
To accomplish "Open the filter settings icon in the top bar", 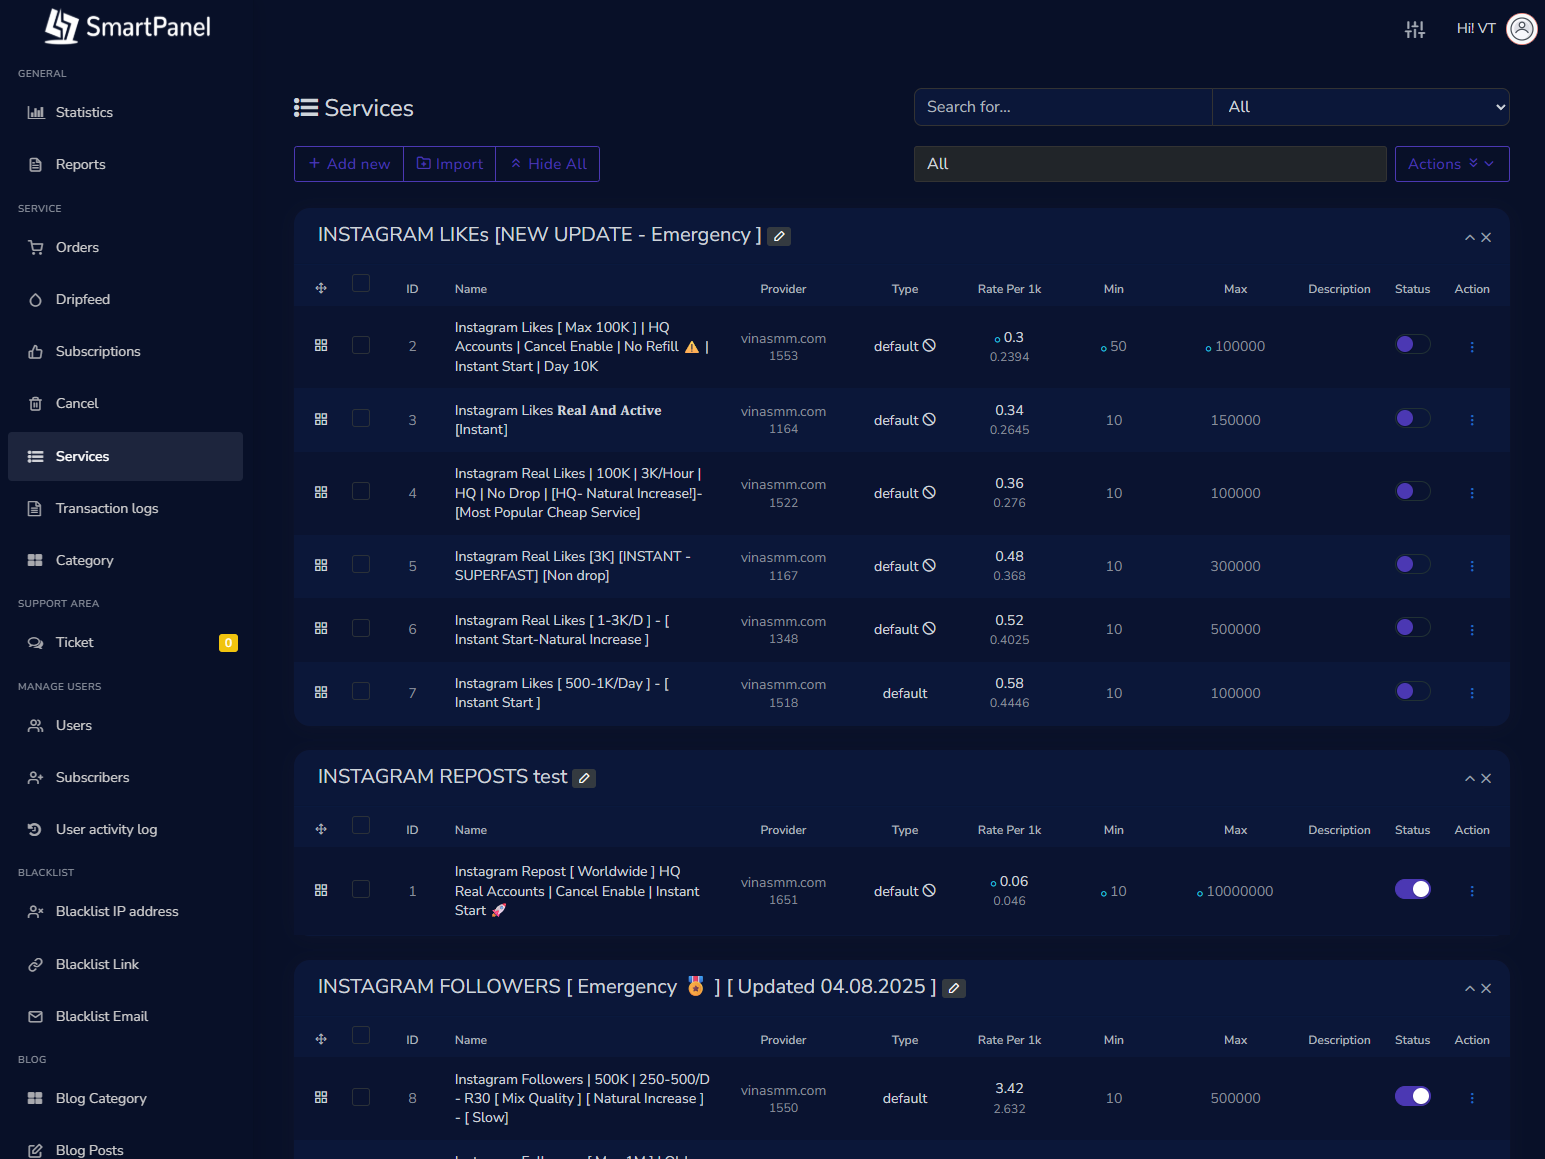I will [x=1414, y=29].
